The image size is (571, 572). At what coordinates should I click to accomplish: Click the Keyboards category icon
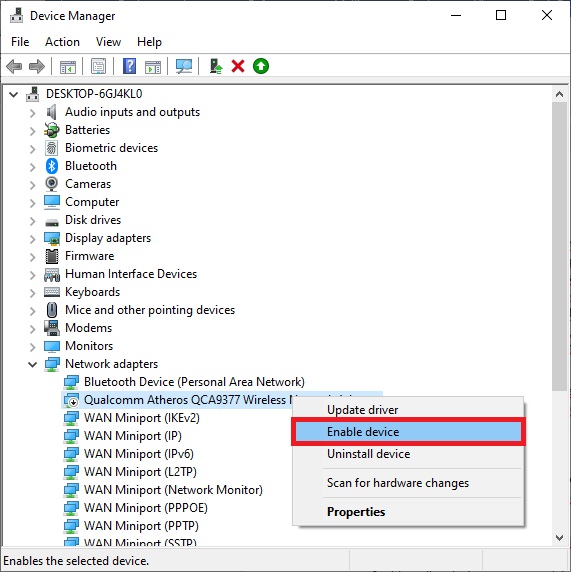[x=52, y=292]
